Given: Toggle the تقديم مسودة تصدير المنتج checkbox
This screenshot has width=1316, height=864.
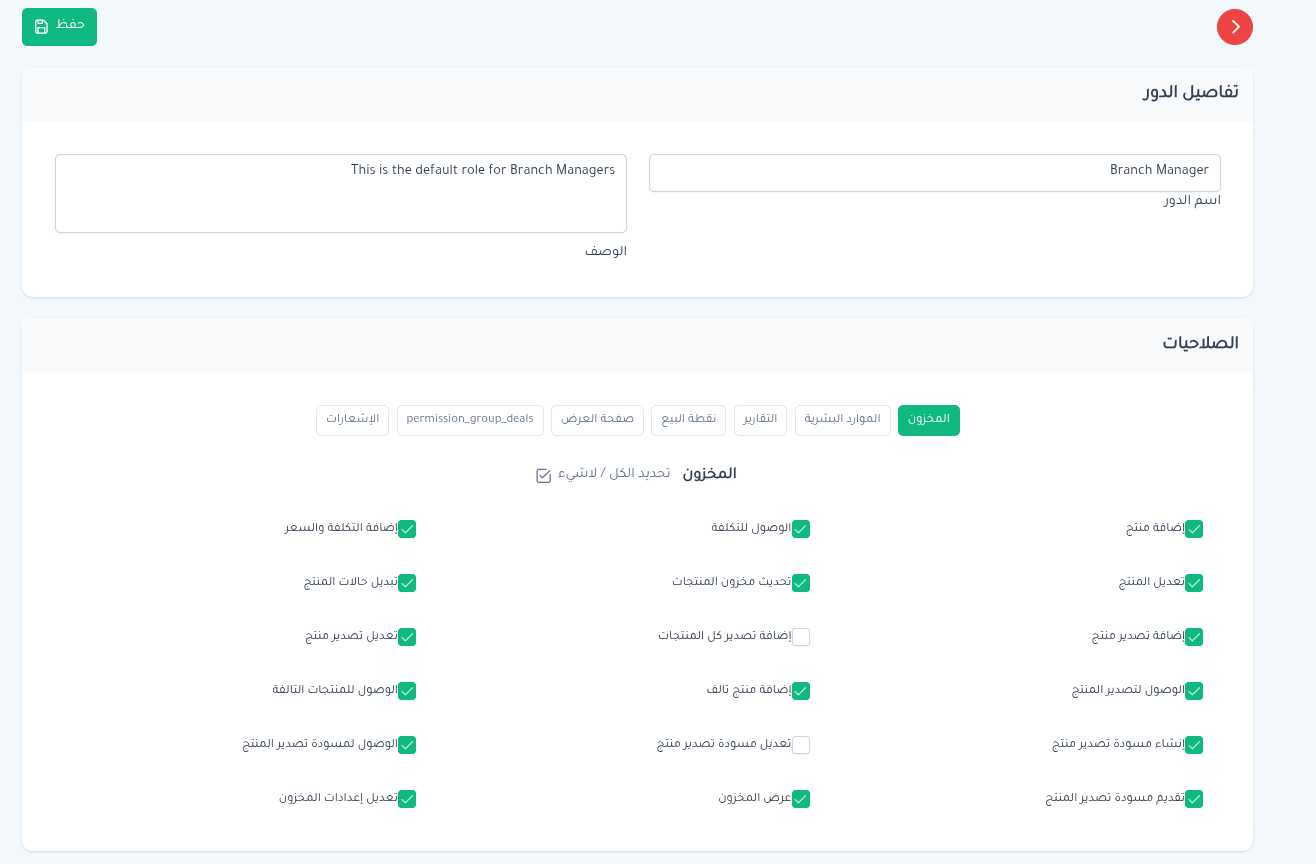Looking at the screenshot, I should (1194, 799).
